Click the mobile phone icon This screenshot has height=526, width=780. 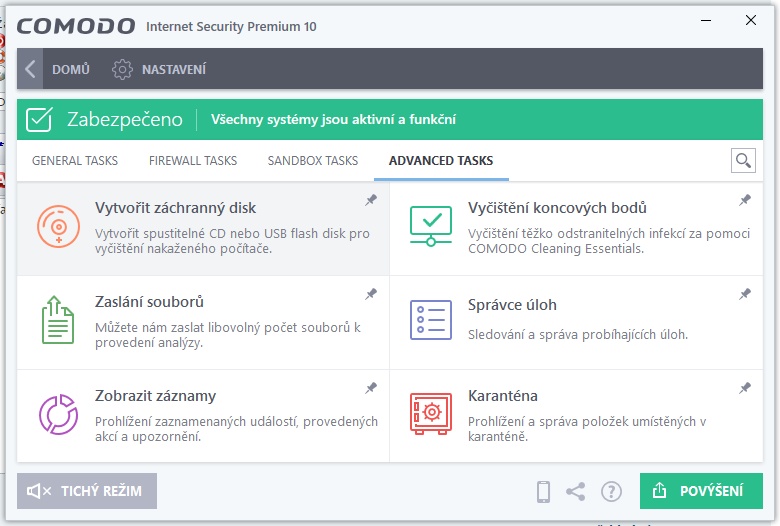[544, 491]
